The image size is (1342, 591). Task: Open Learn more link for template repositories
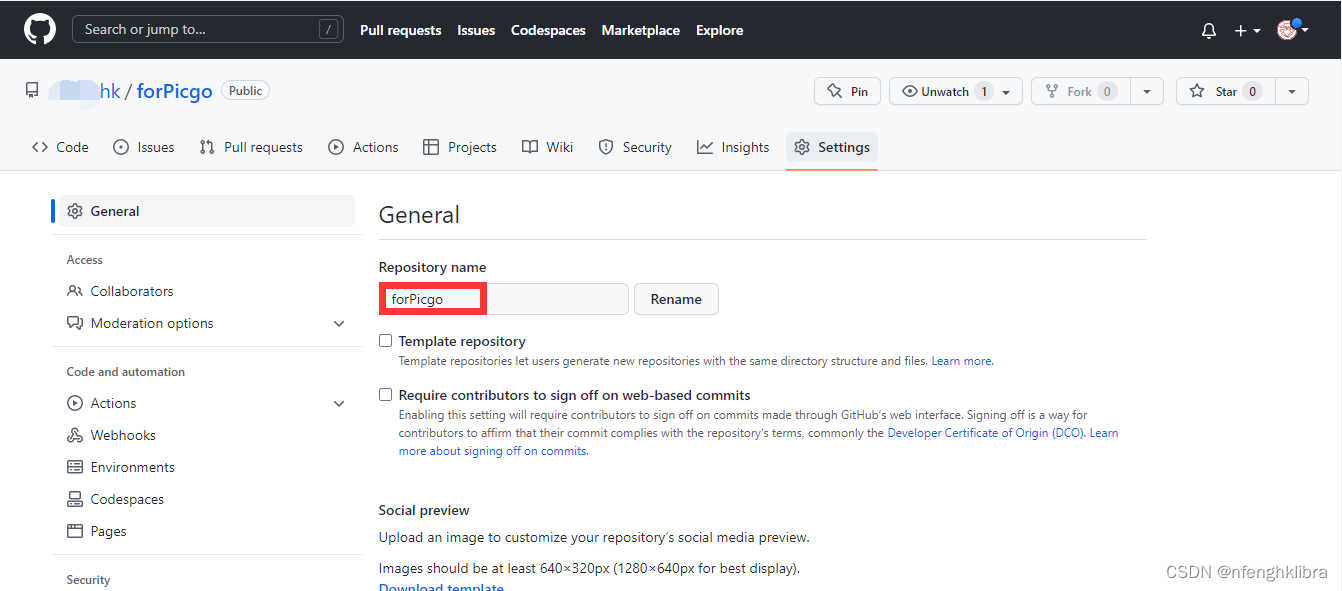point(962,361)
